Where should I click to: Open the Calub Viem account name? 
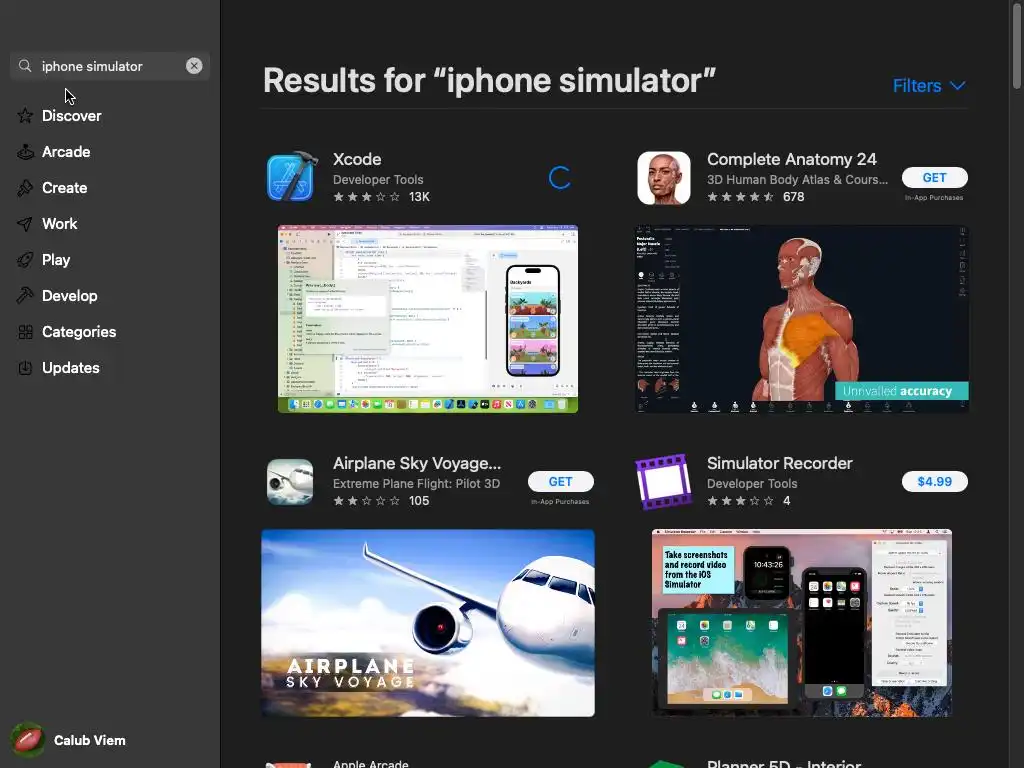pos(89,741)
